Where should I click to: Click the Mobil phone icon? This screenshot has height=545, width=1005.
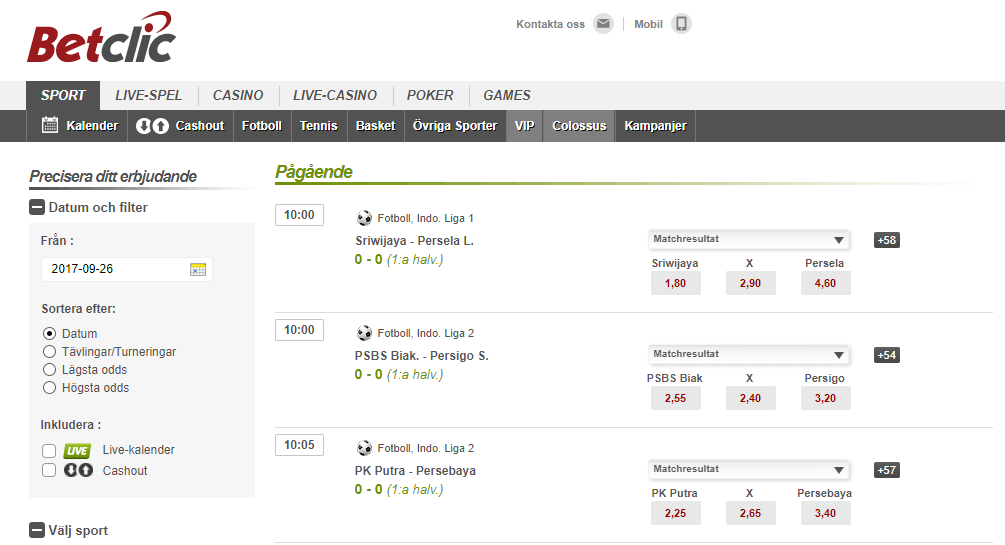coord(681,24)
